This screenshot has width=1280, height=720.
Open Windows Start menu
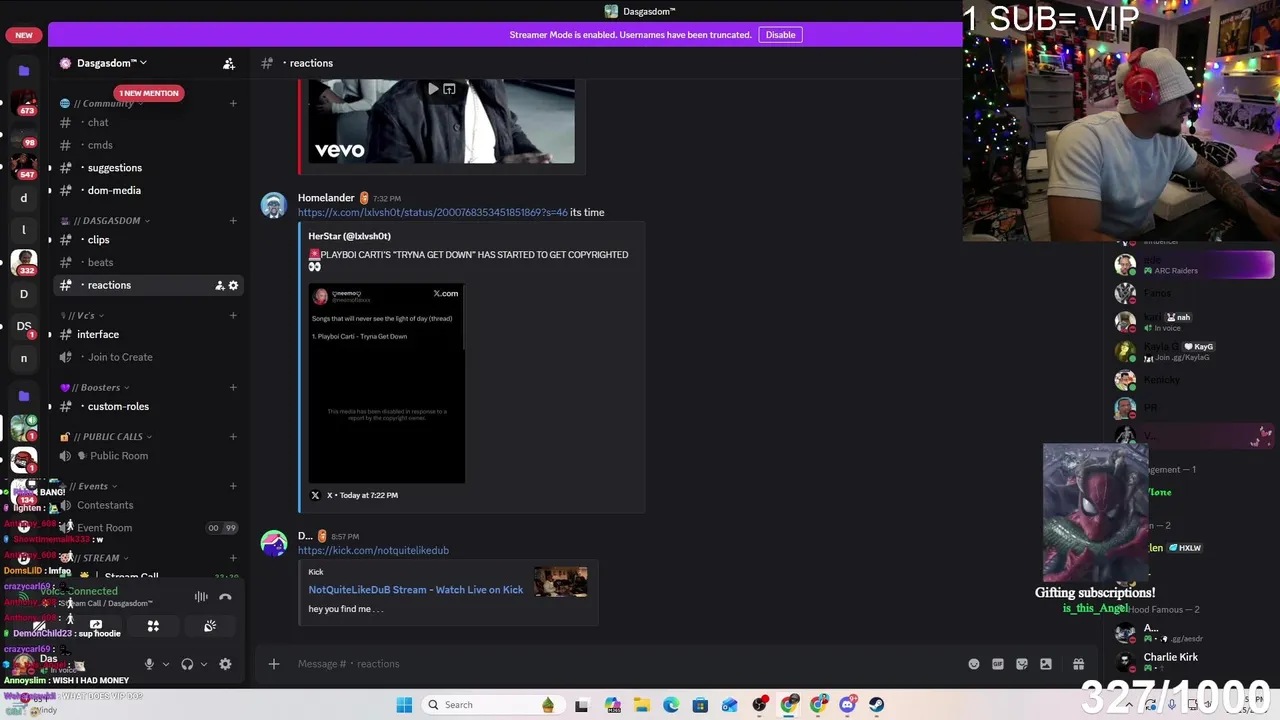[404, 705]
